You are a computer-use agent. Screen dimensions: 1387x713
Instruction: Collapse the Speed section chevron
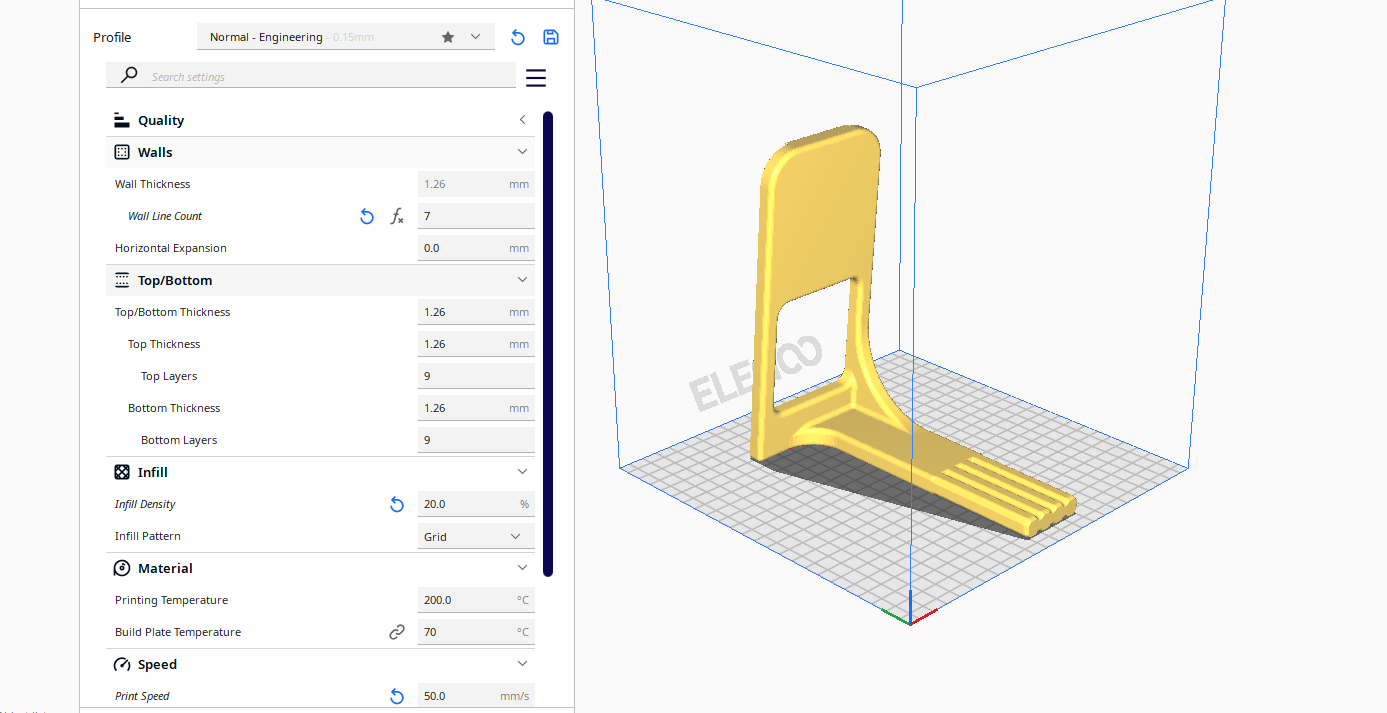522,664
